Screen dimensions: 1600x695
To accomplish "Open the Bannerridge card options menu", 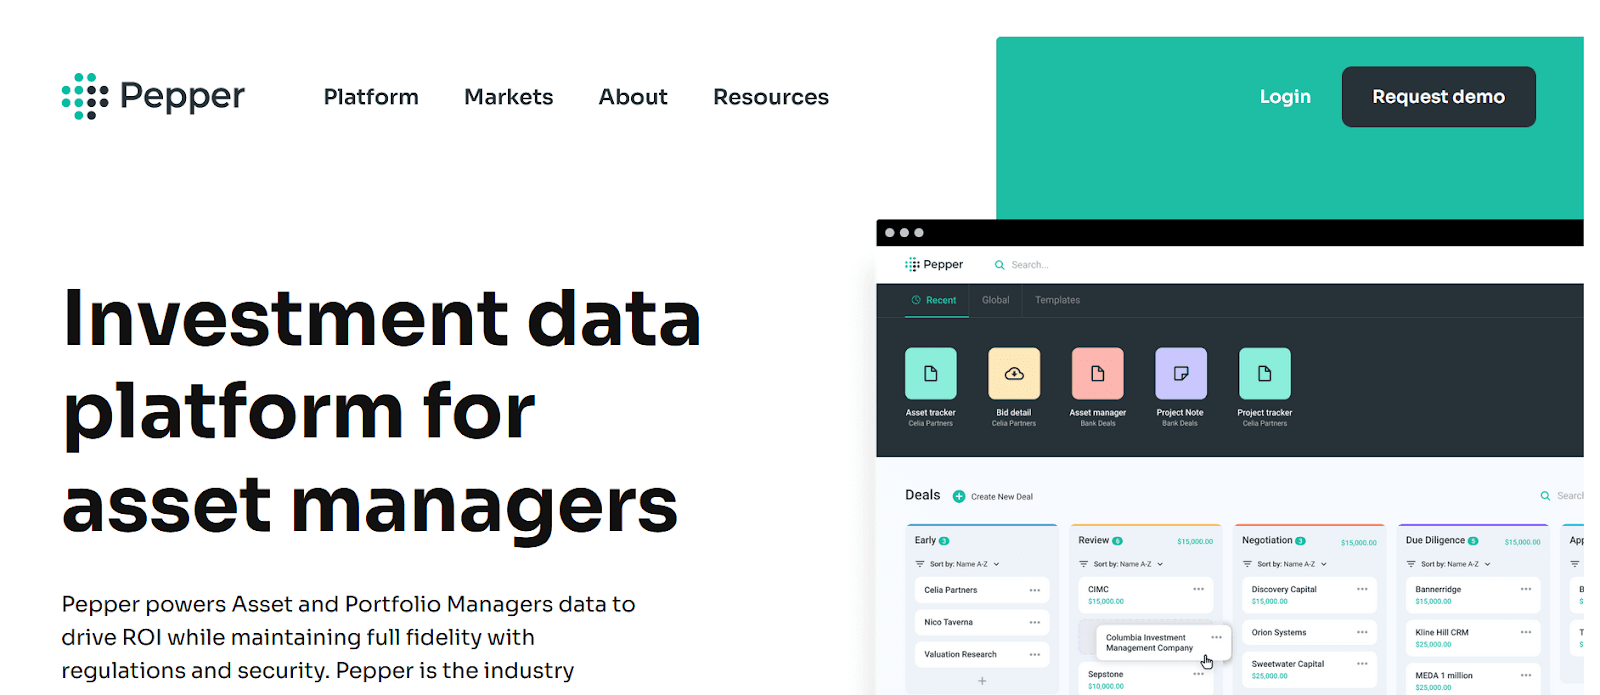I will pyautogui.click(x=1526, y=589).
